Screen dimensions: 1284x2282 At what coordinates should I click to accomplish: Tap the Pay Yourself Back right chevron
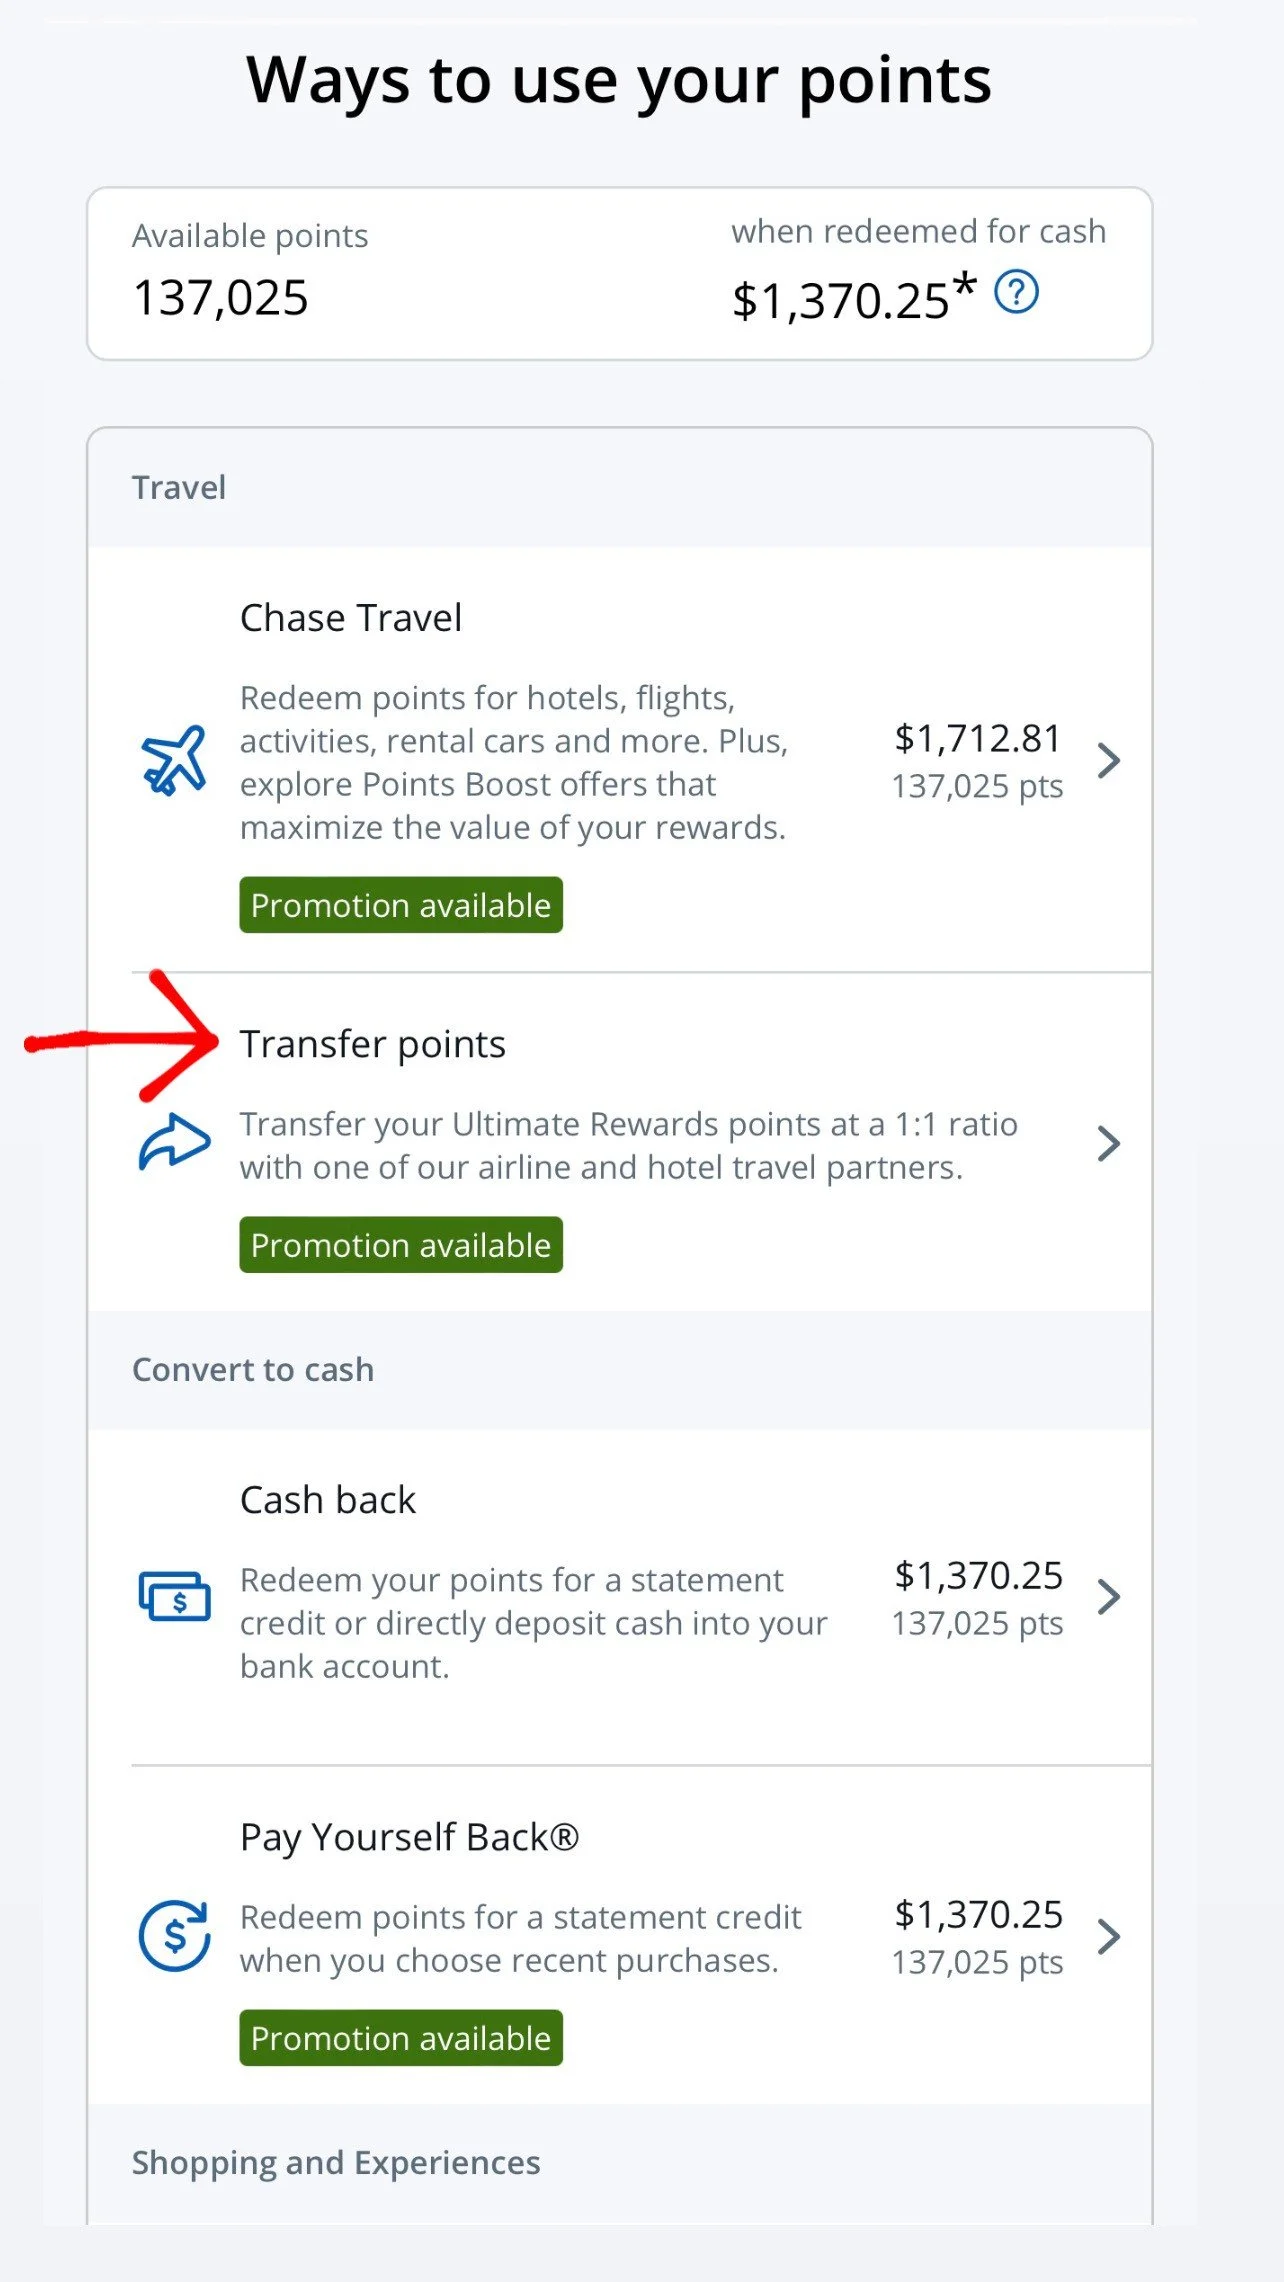click(1108, 1937)
